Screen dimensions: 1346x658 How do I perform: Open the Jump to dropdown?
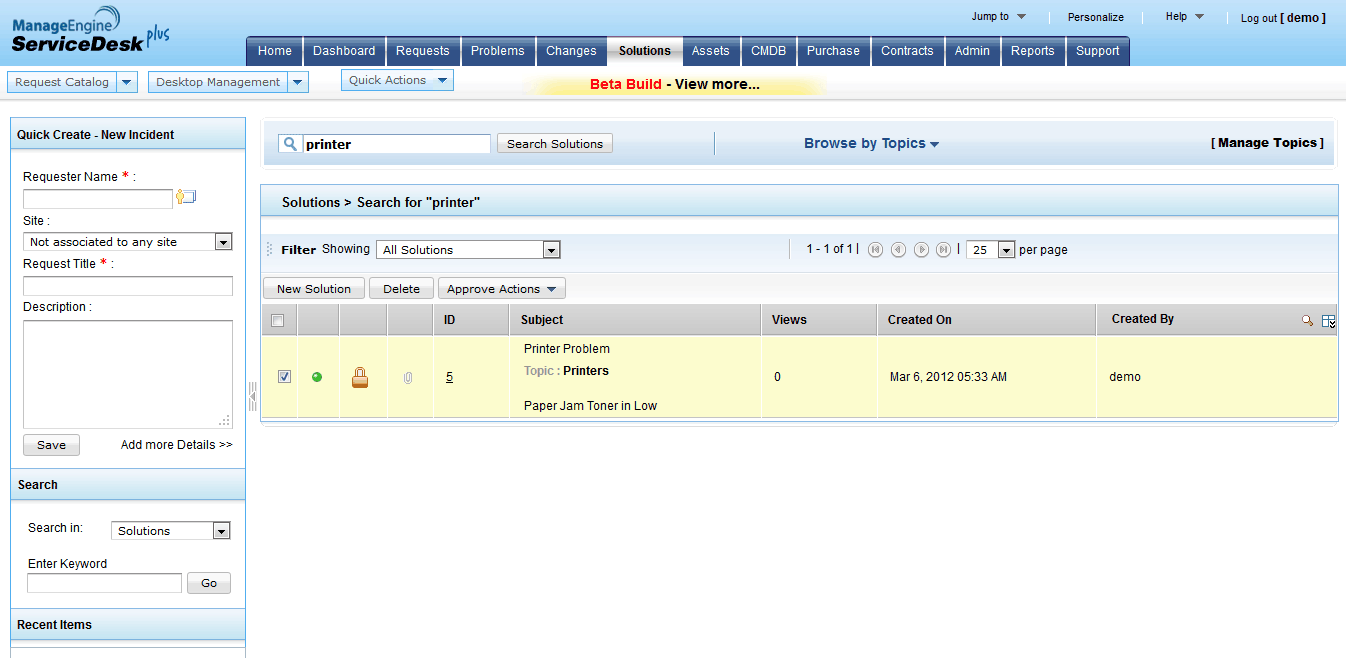coord(998,16)
